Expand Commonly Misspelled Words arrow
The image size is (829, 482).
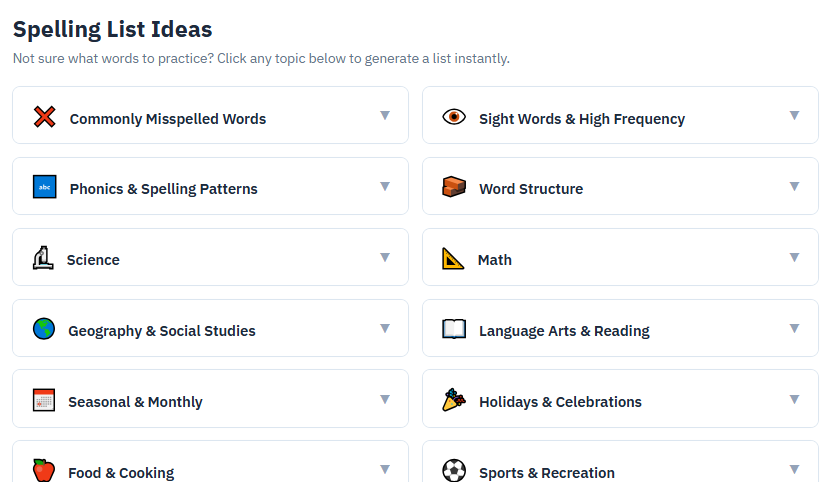(x=385, y=116)
